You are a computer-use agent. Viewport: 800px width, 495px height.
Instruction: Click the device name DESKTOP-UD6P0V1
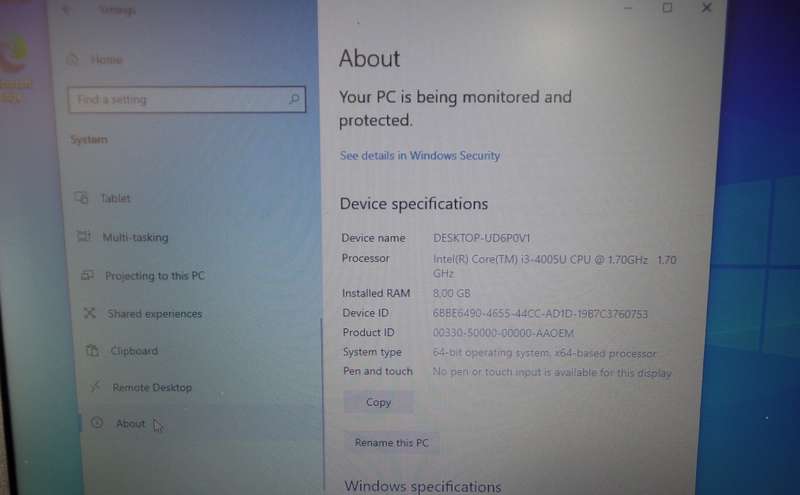[x=482, y=238]
